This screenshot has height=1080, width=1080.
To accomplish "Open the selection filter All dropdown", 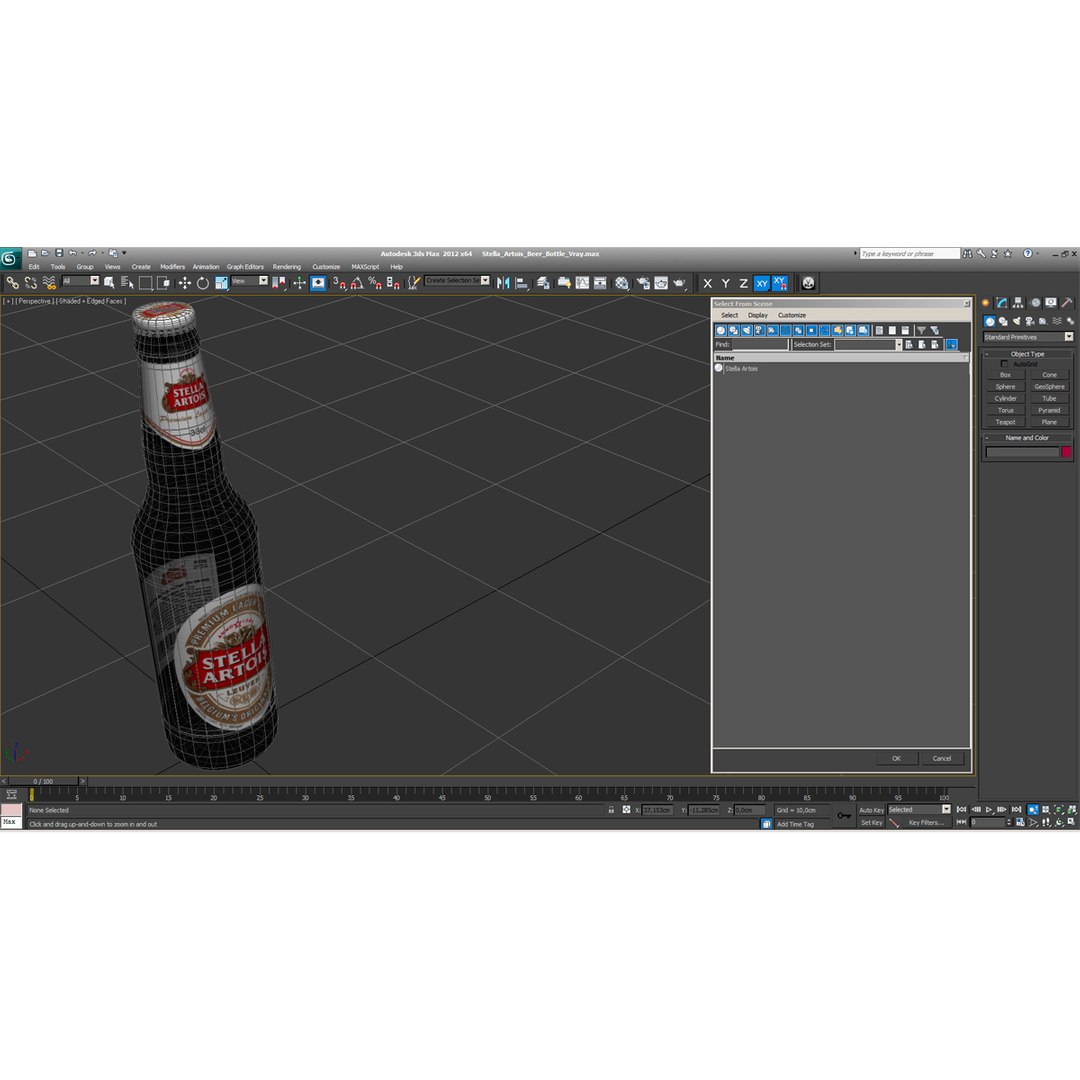I will click(81, 281).
